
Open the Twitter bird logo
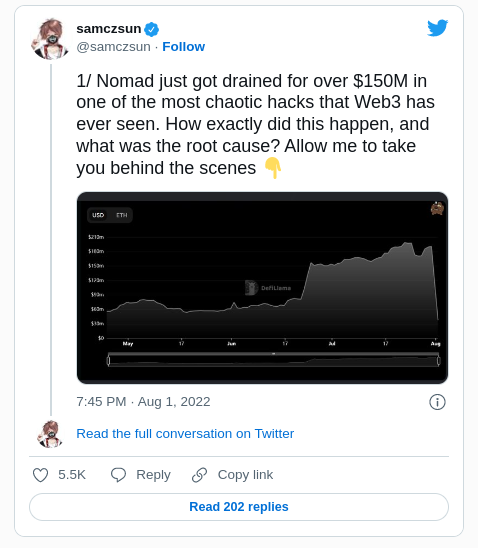click(437, 28)
